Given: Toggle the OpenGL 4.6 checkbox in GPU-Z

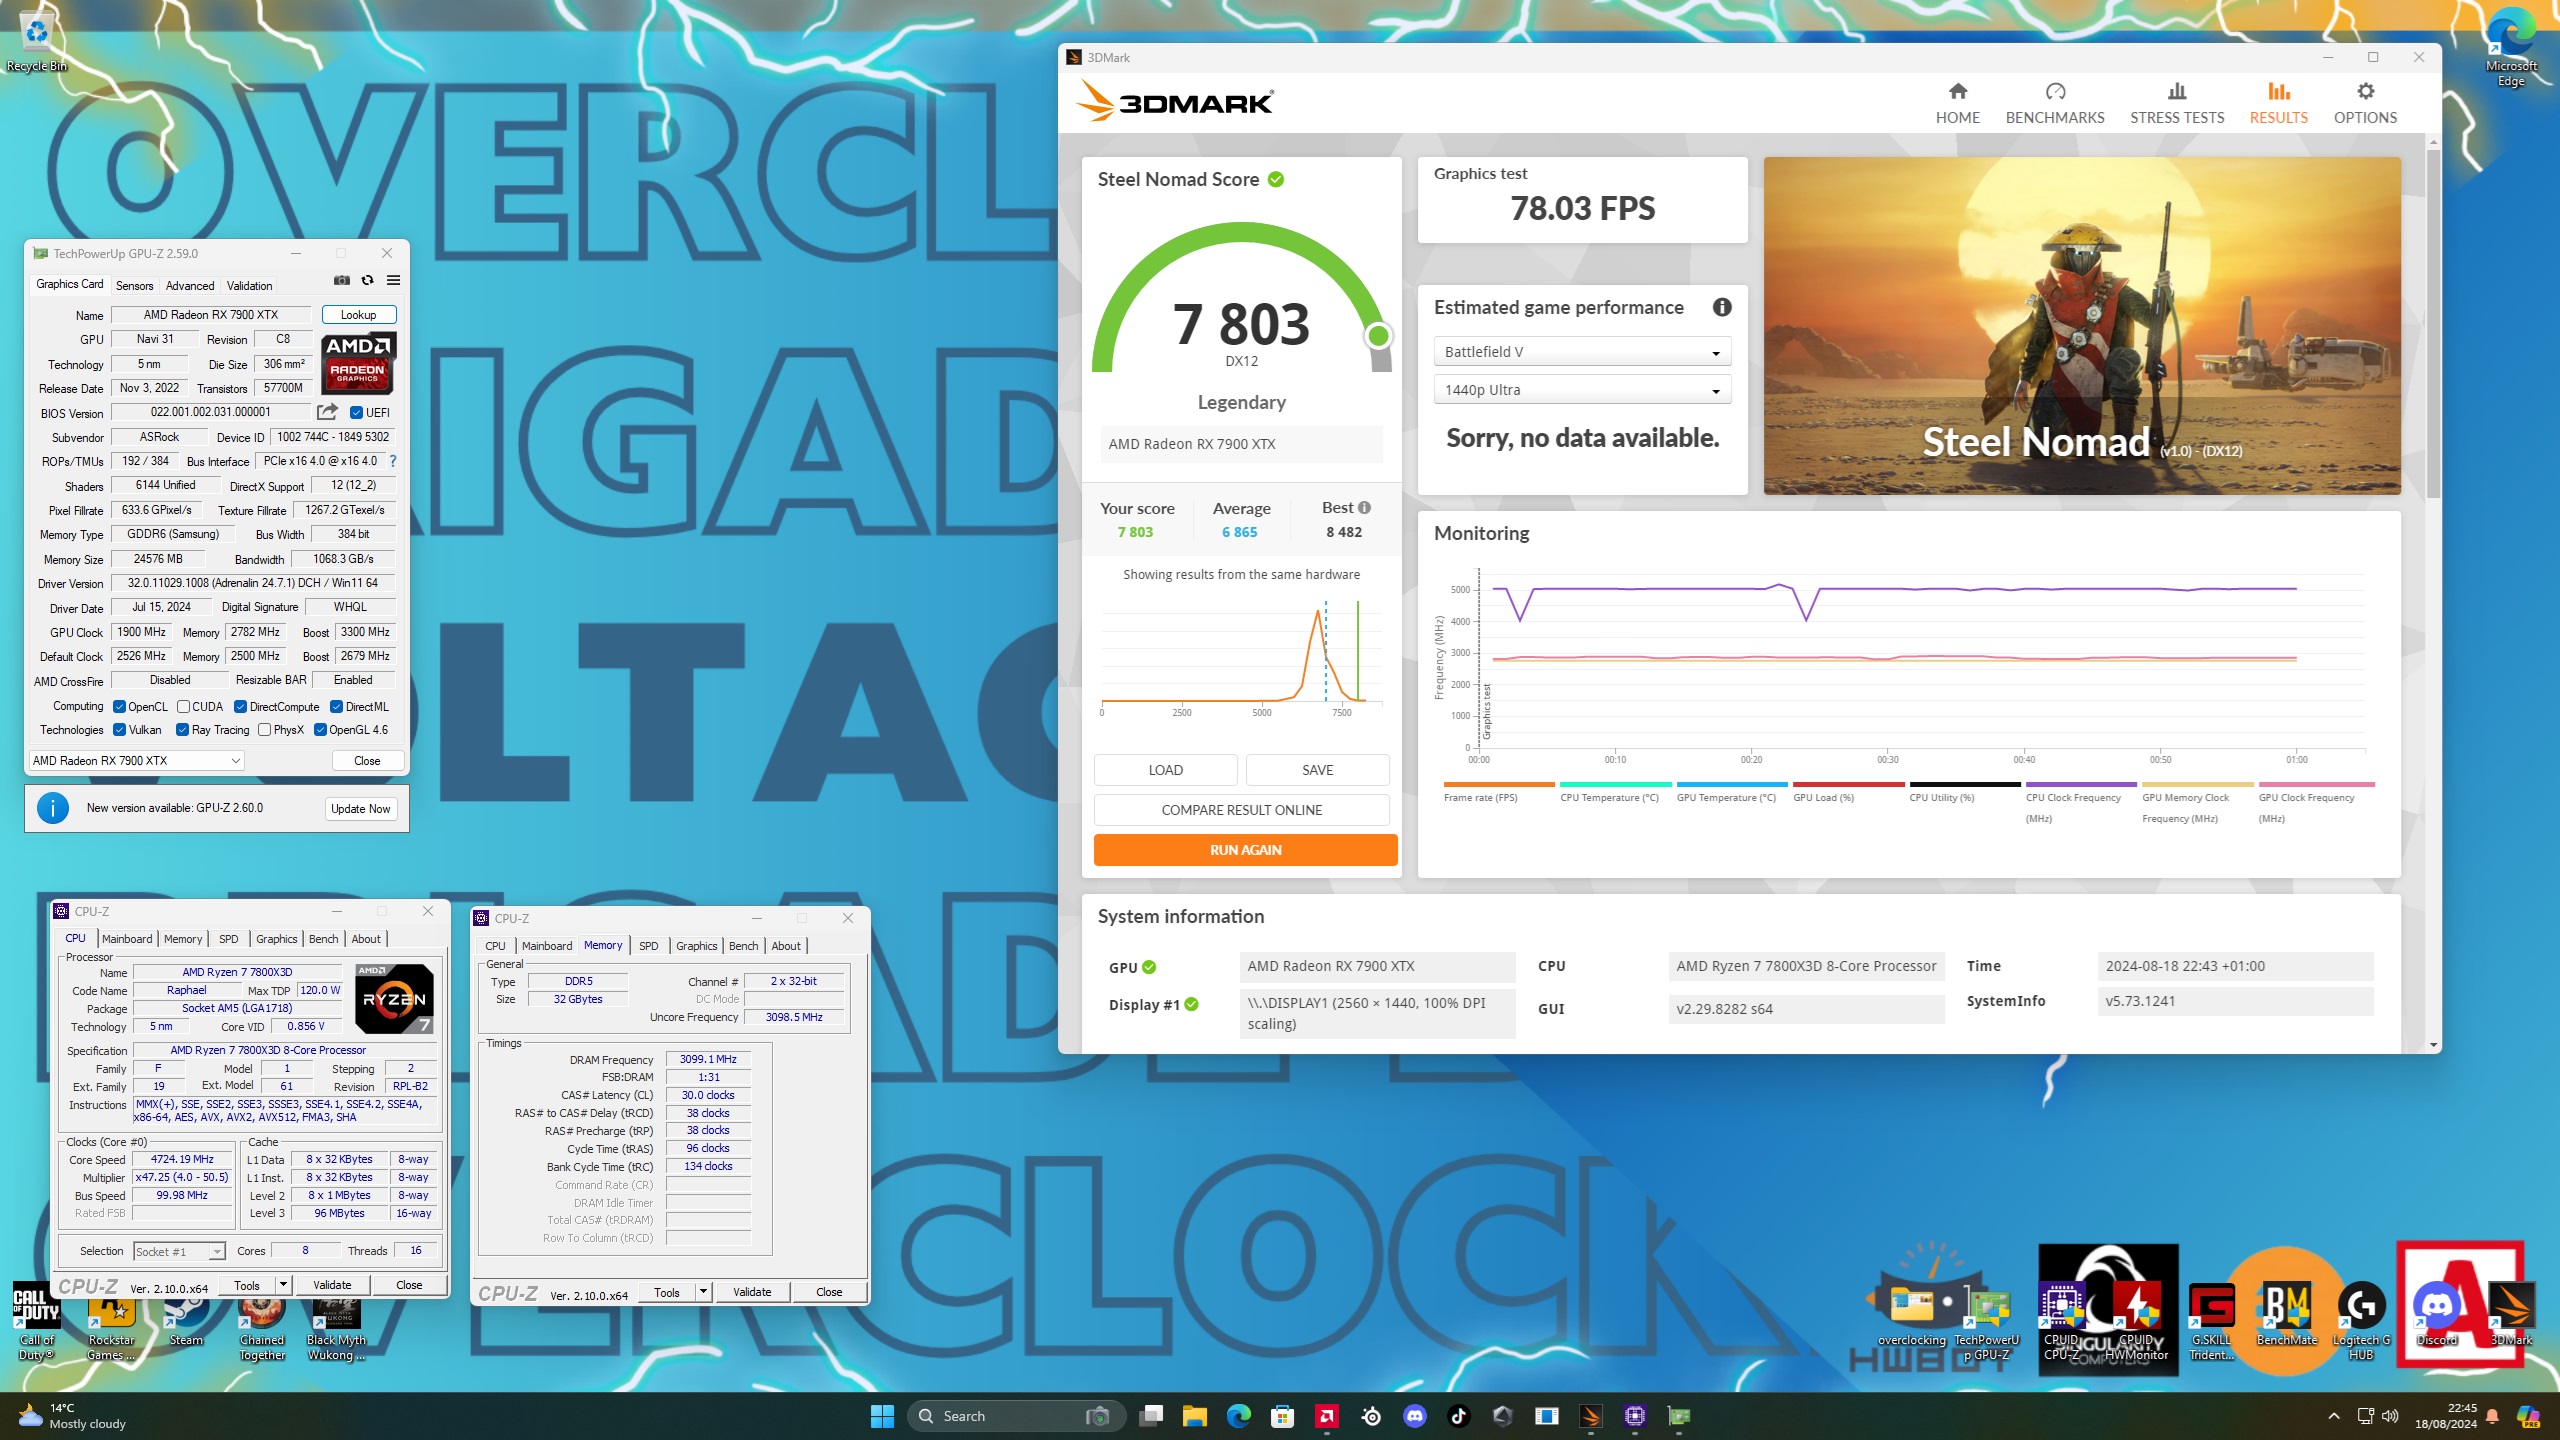Looking at the screenshot, I should [320, 730].
